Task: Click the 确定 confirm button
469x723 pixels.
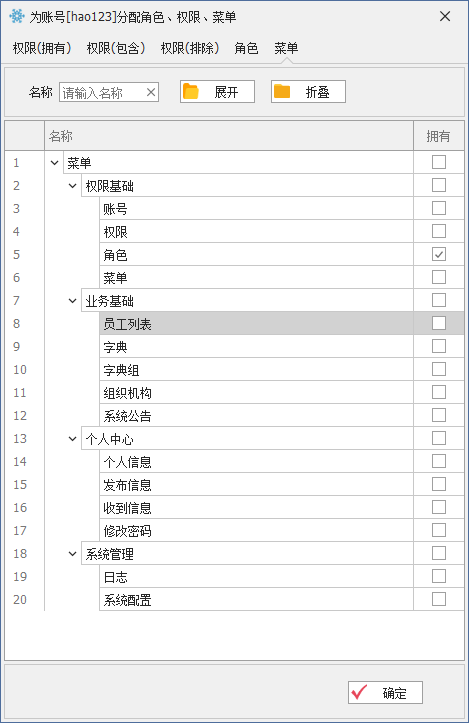Action: (385, 692)
